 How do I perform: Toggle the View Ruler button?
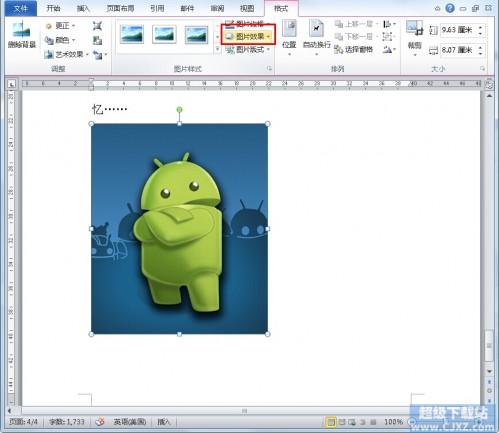click(489, 84)
